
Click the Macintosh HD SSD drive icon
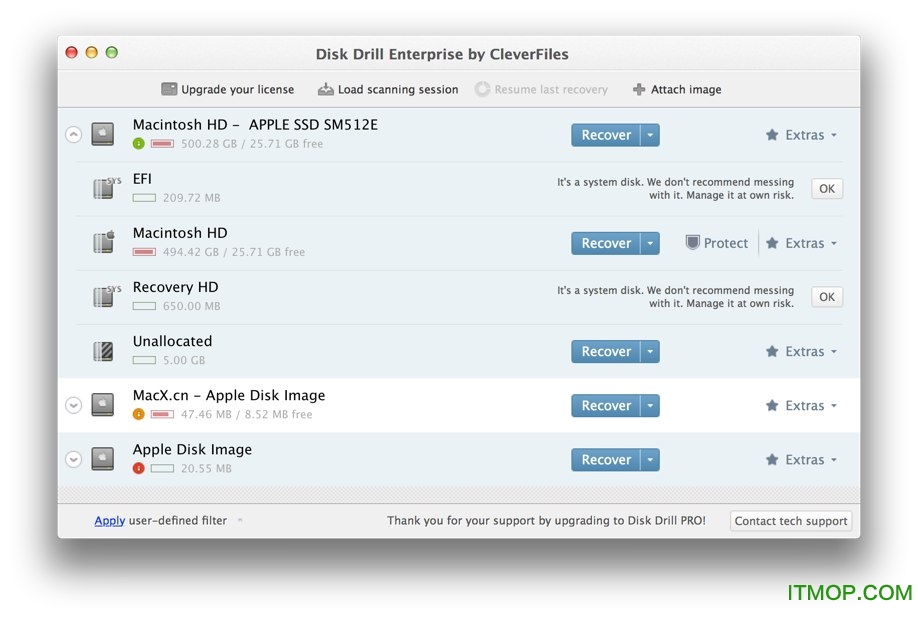click(102, 134)
